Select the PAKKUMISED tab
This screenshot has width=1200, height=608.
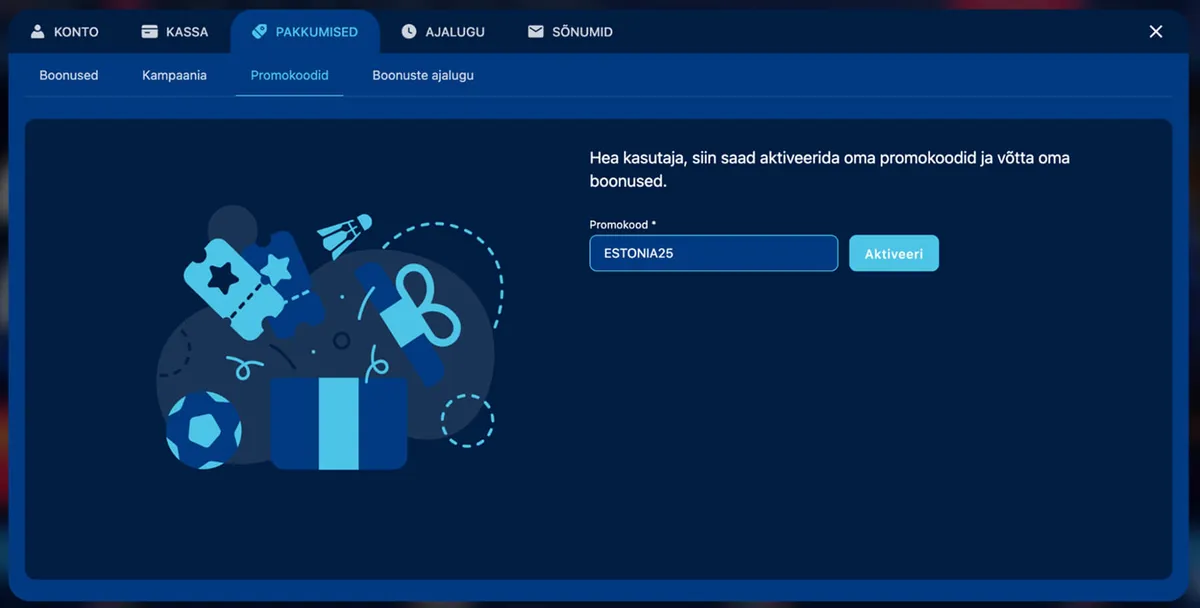pyautogui.click(x=305, y=32)
